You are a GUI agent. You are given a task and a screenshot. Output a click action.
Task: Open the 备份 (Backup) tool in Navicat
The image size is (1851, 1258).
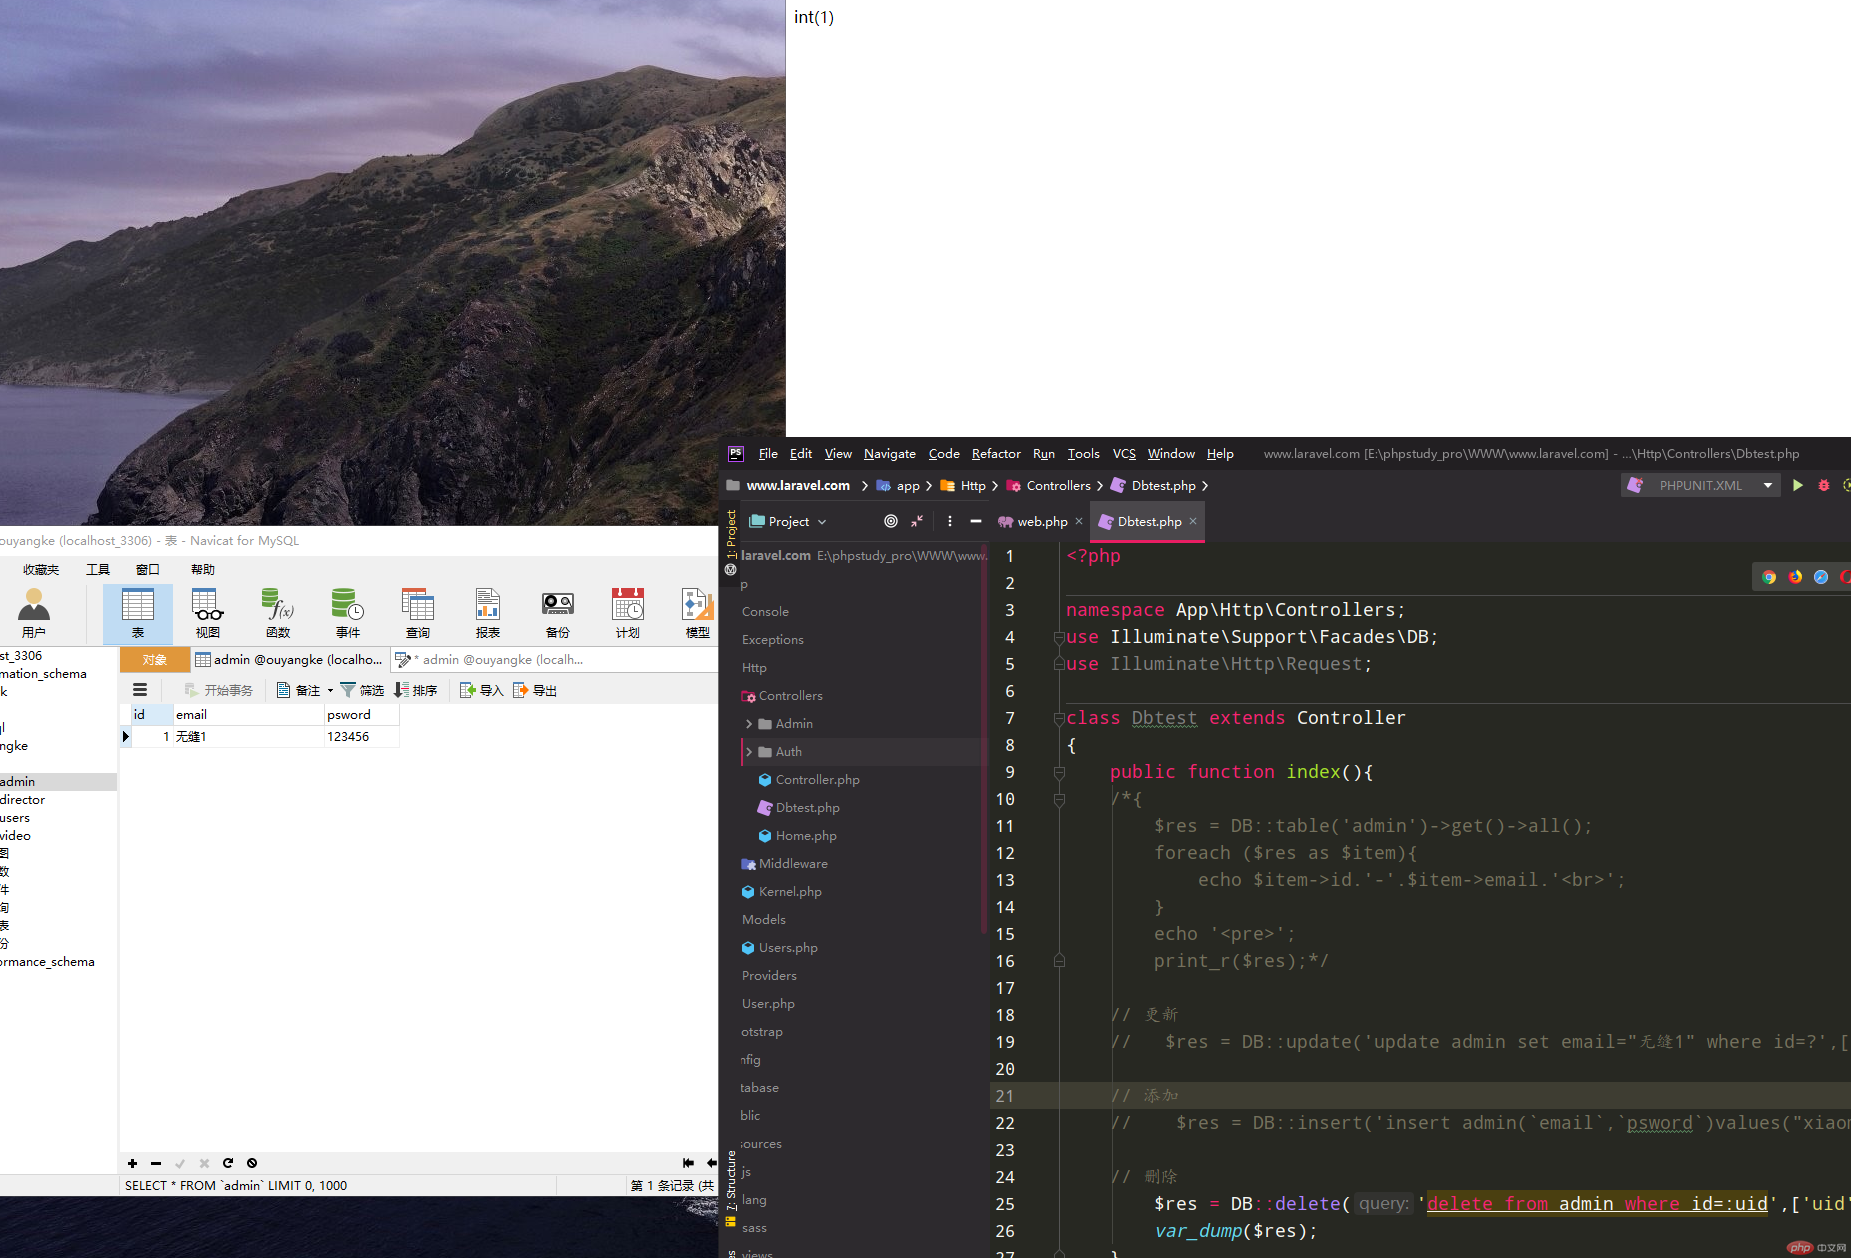click(x=558, y=613)
